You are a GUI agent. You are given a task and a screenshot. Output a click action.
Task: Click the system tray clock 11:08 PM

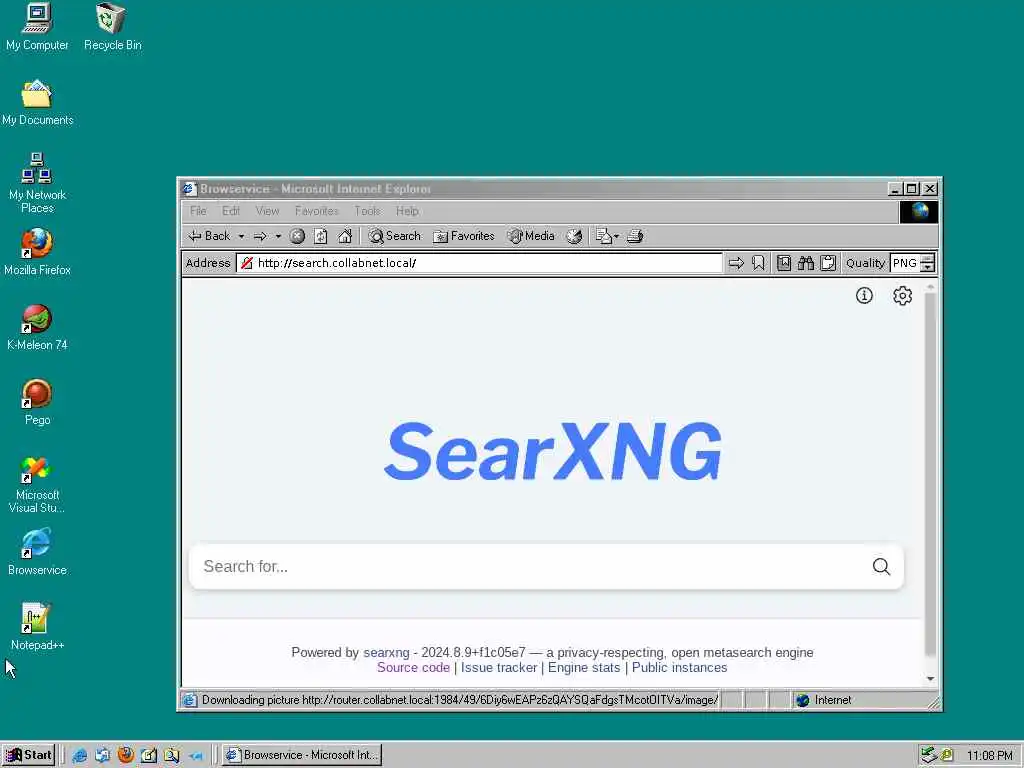pos(989,756)
